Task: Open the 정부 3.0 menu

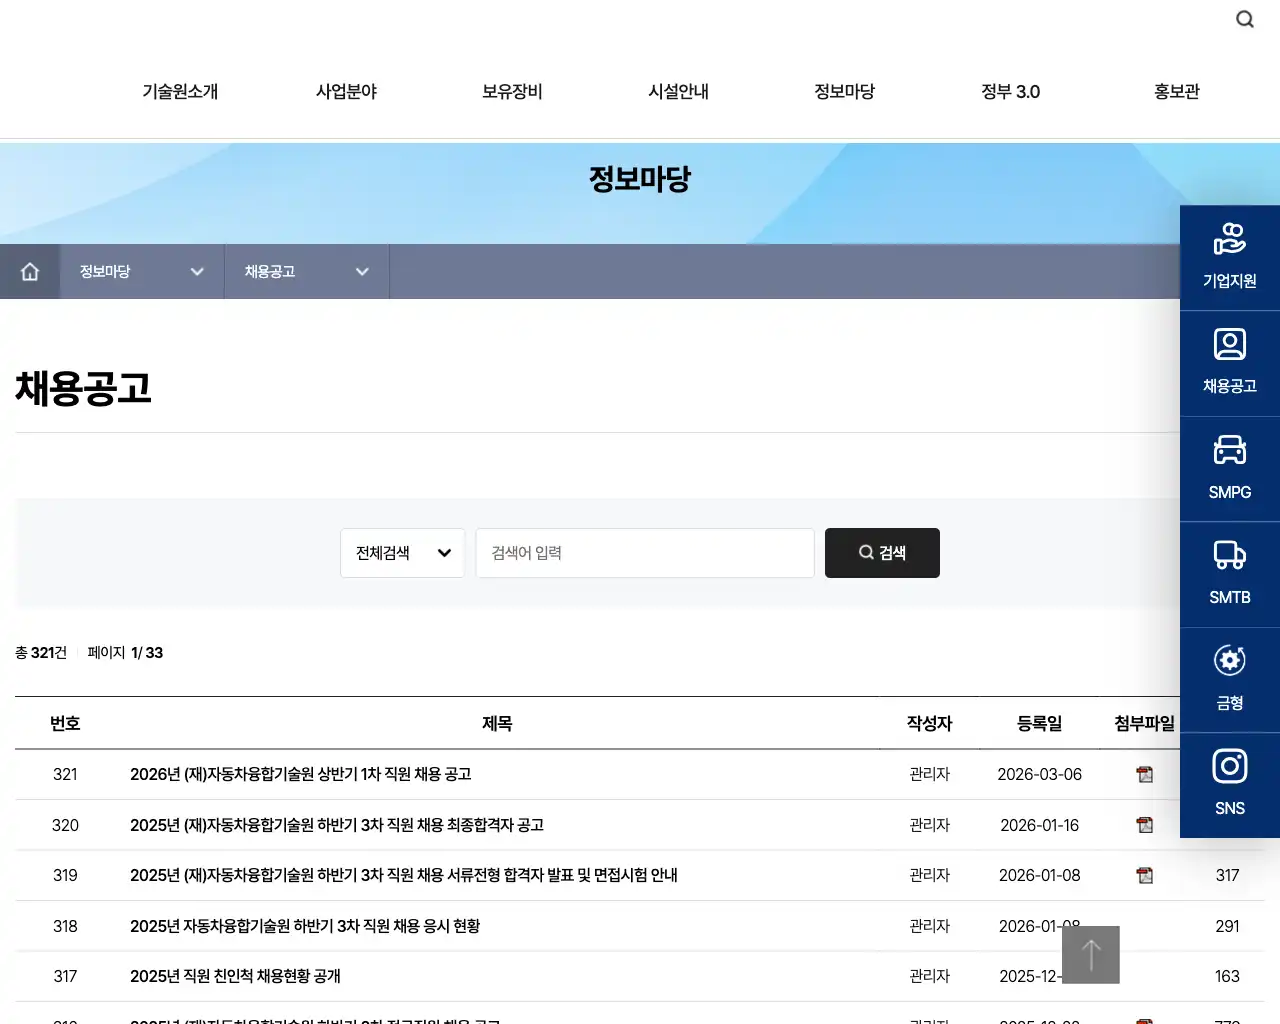Action: pyautogui.click(x=1010, y=91)
